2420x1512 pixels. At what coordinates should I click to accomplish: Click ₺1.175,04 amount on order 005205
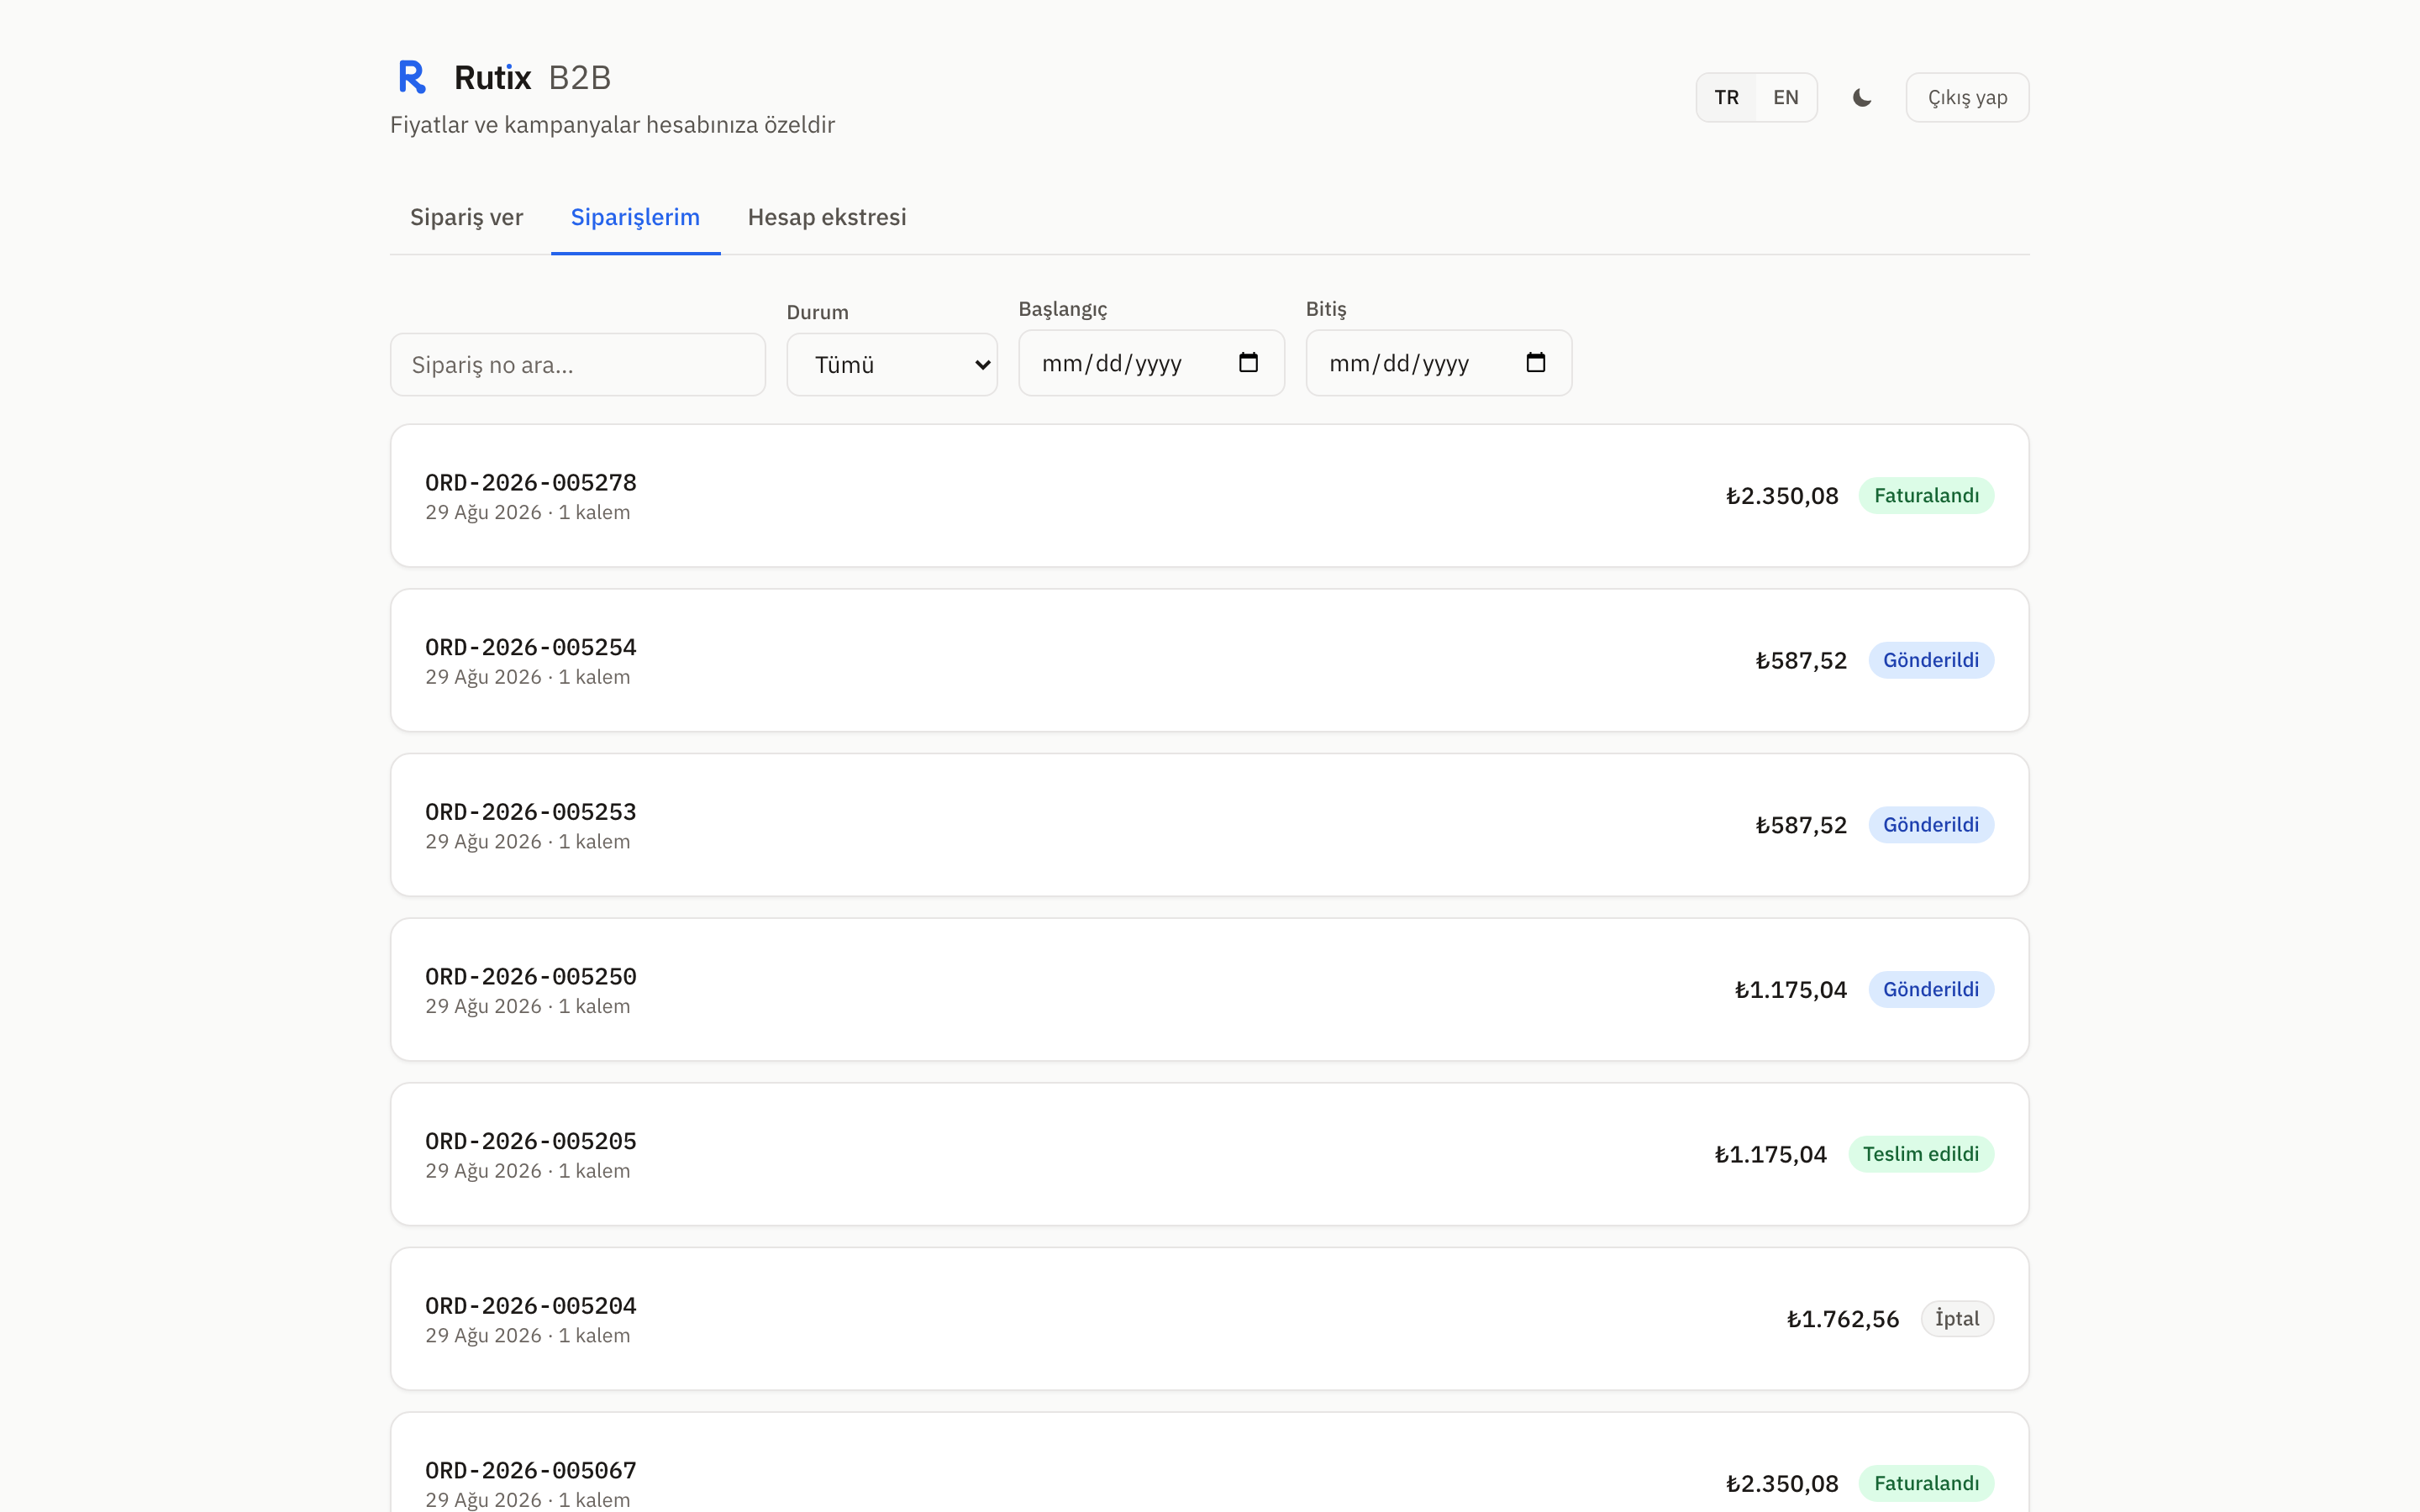click(1770, 1155)
